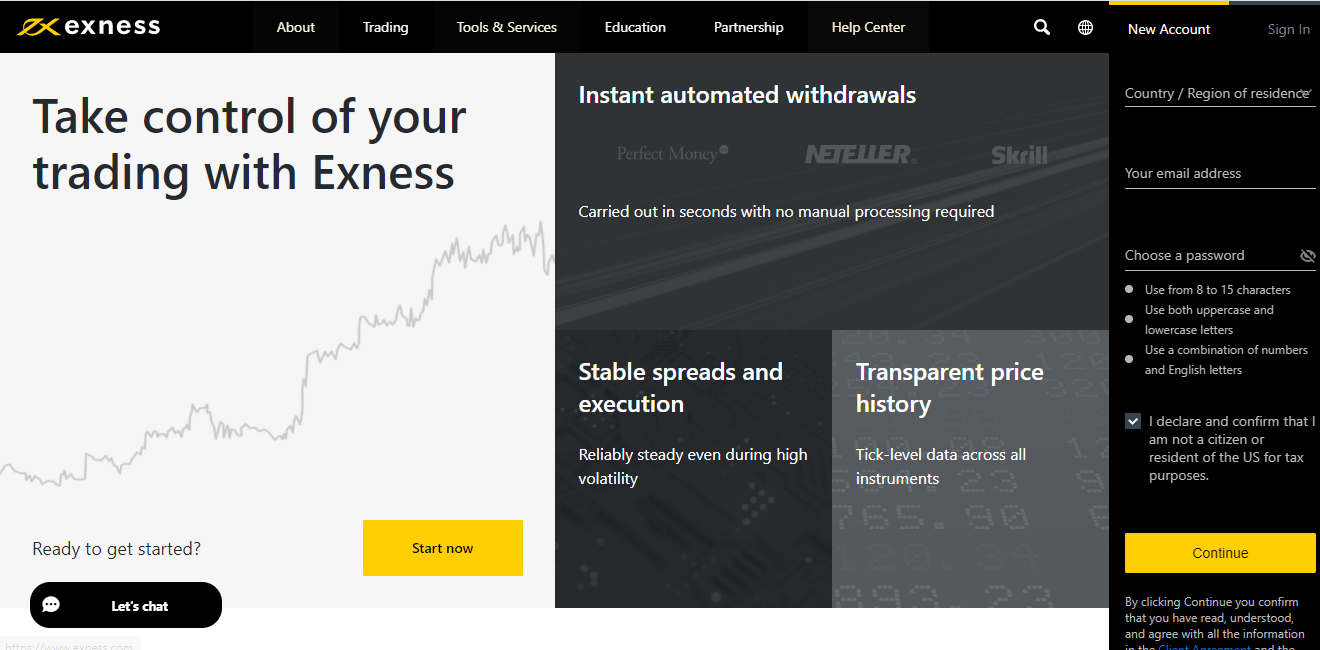Open the About menu
This screenshot has width=1320, height=650.
[x=296, y=27]
